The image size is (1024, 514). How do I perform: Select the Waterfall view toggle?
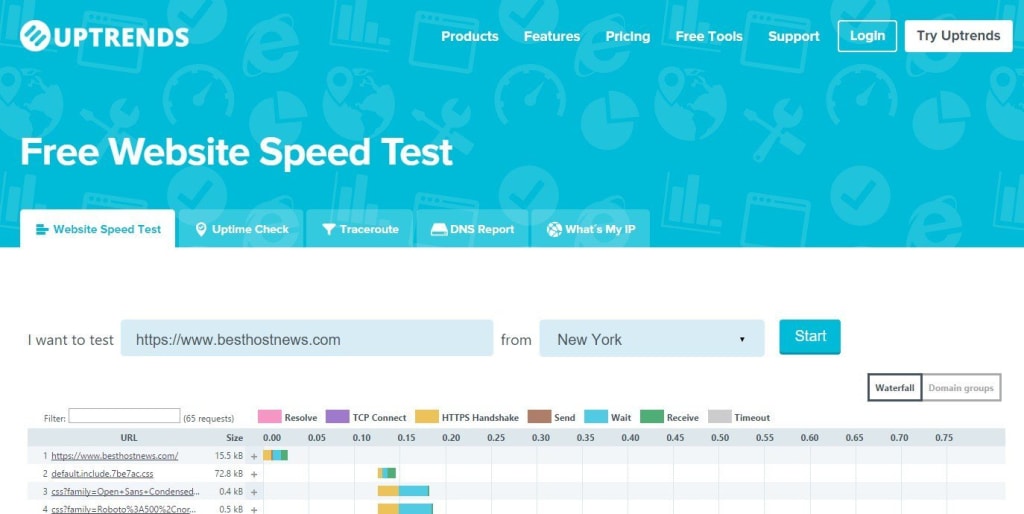(895, 387)
